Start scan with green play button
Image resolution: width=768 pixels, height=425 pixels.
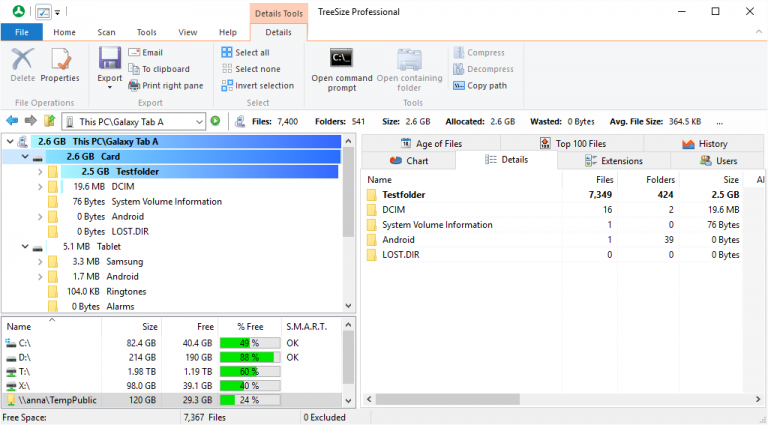(x=216, y=121)
